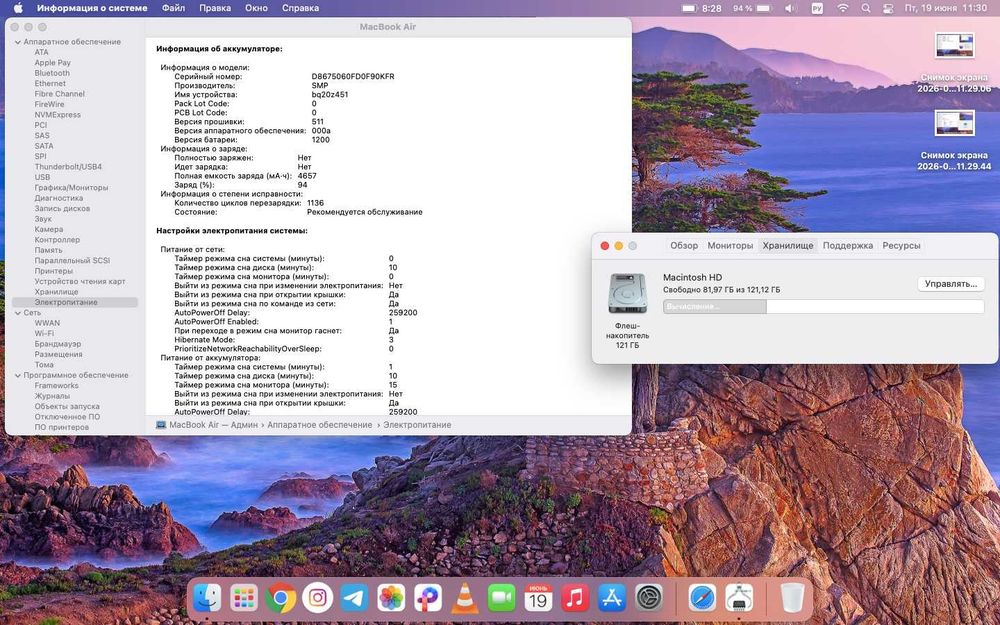
Task: Select Память in the sidebar
Action: (48, 251)
